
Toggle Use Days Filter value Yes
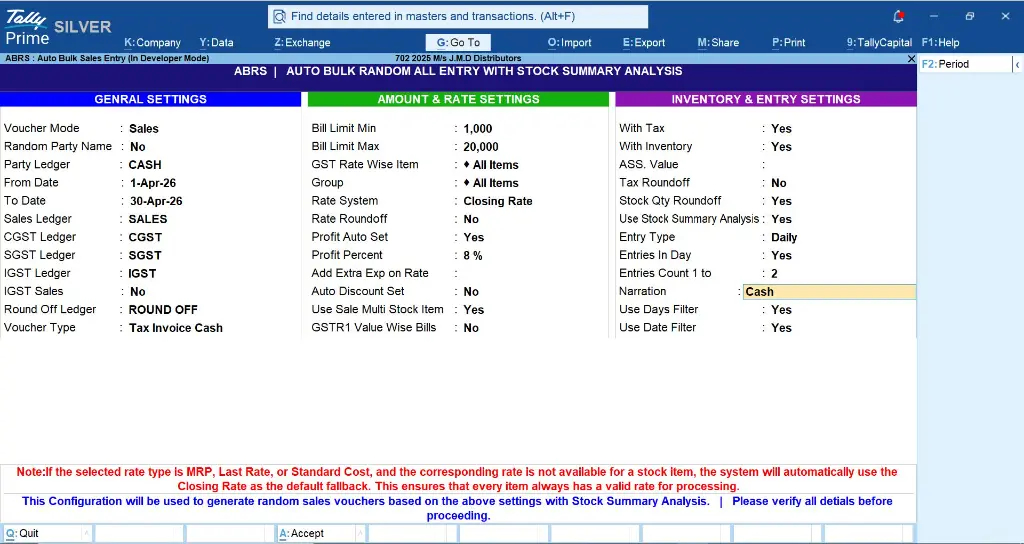[781, 310]
